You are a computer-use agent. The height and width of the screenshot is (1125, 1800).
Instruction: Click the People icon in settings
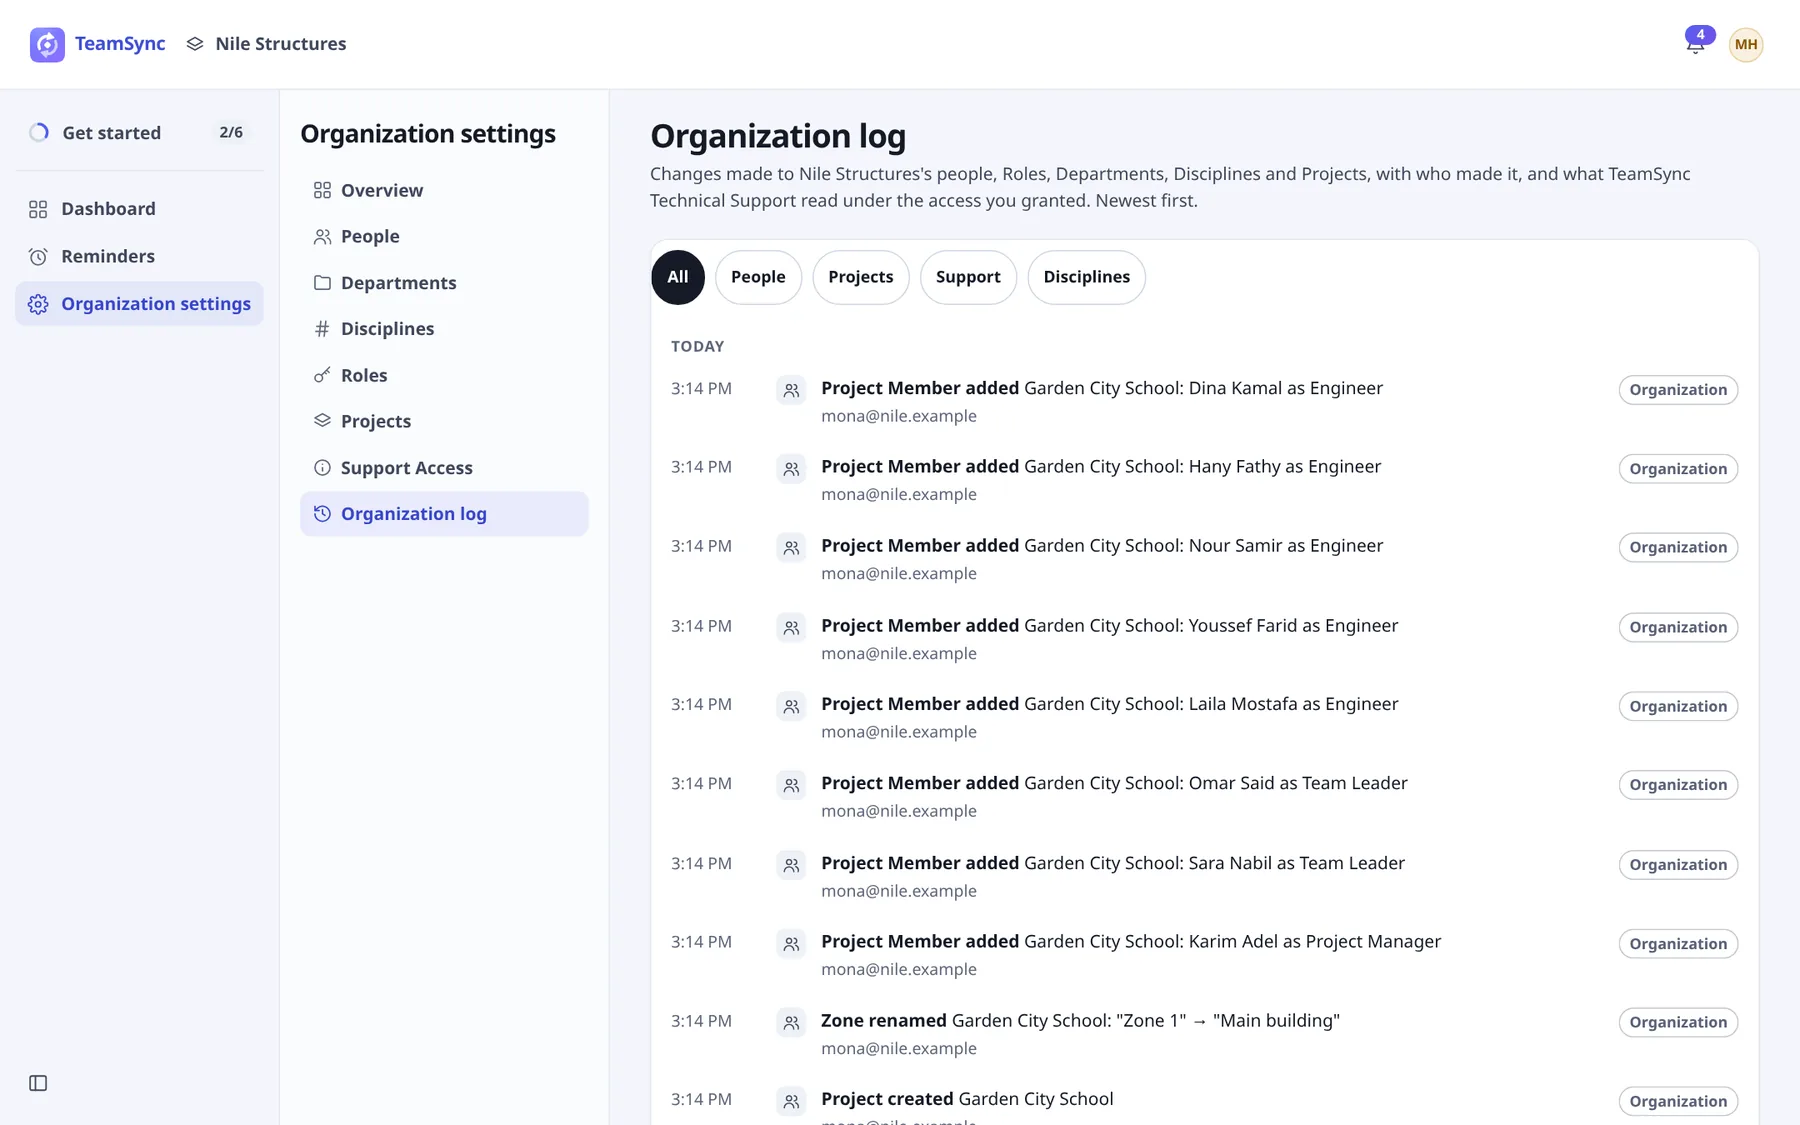[322, 237]
